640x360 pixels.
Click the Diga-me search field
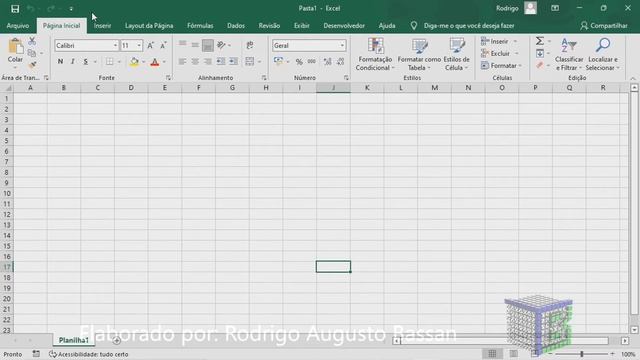[469, 26]
